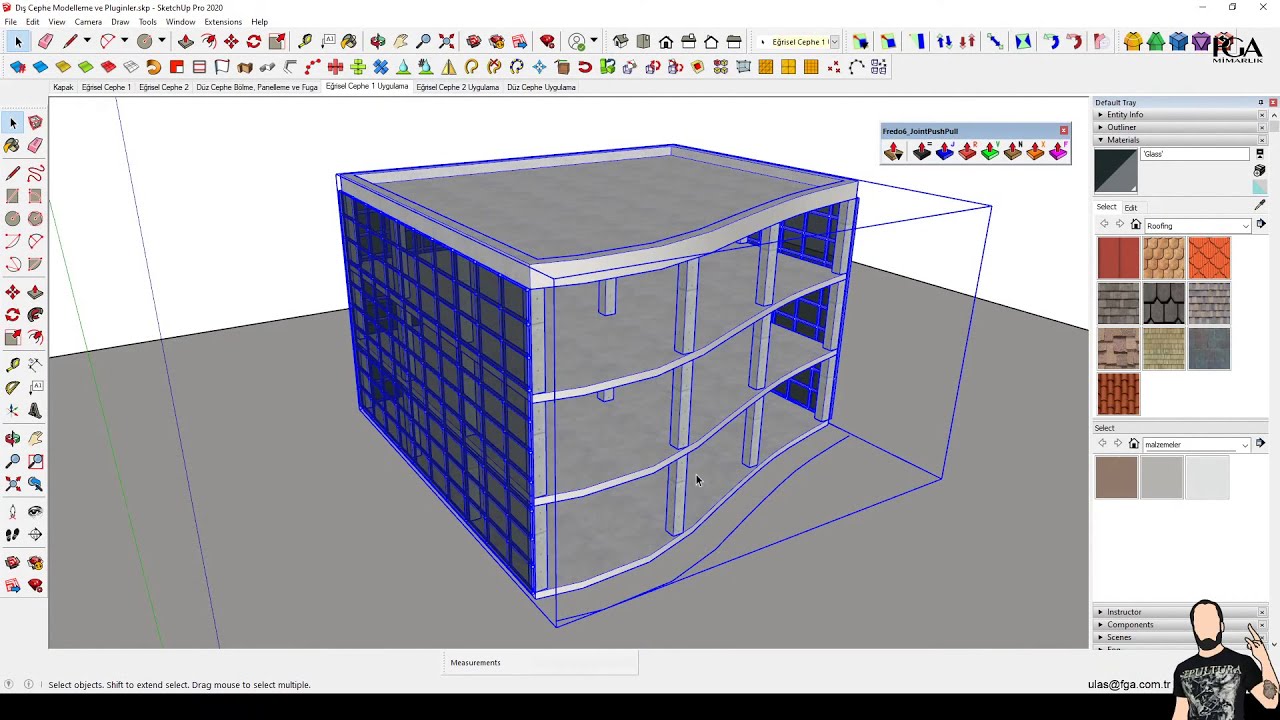Select the Eraser tool in top toolbar

click(45, 41)
